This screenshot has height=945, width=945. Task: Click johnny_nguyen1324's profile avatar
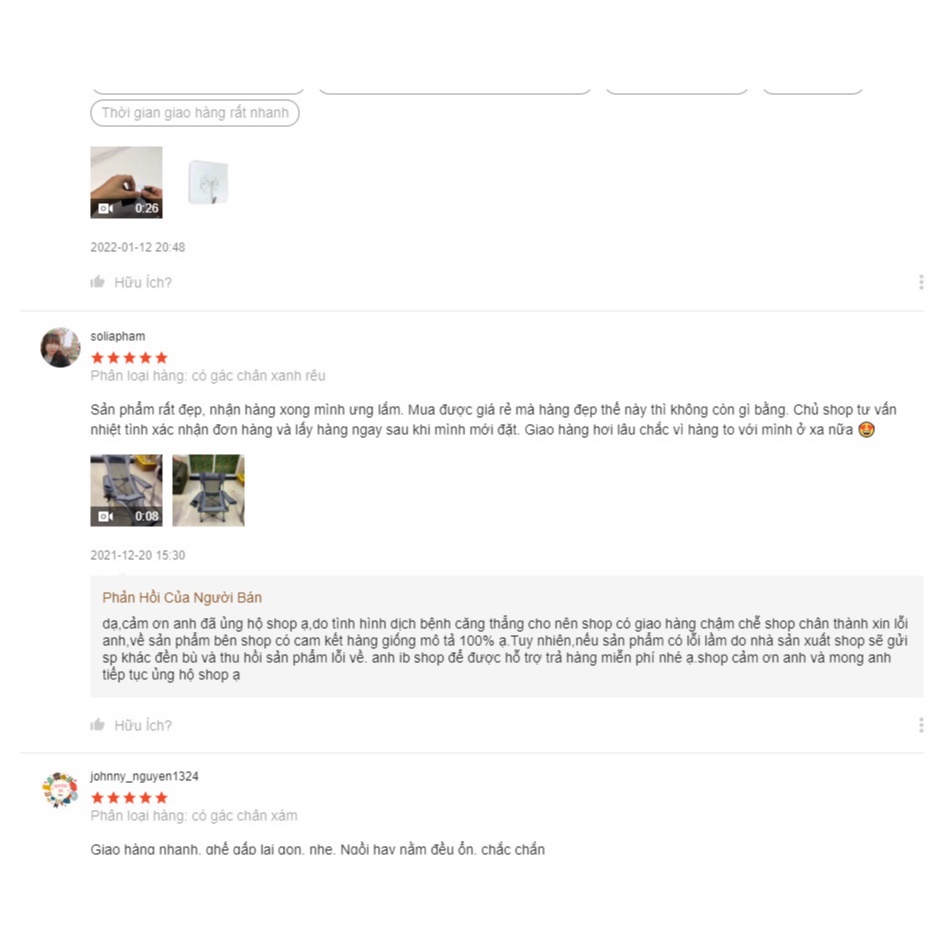(x=60, y=789)
